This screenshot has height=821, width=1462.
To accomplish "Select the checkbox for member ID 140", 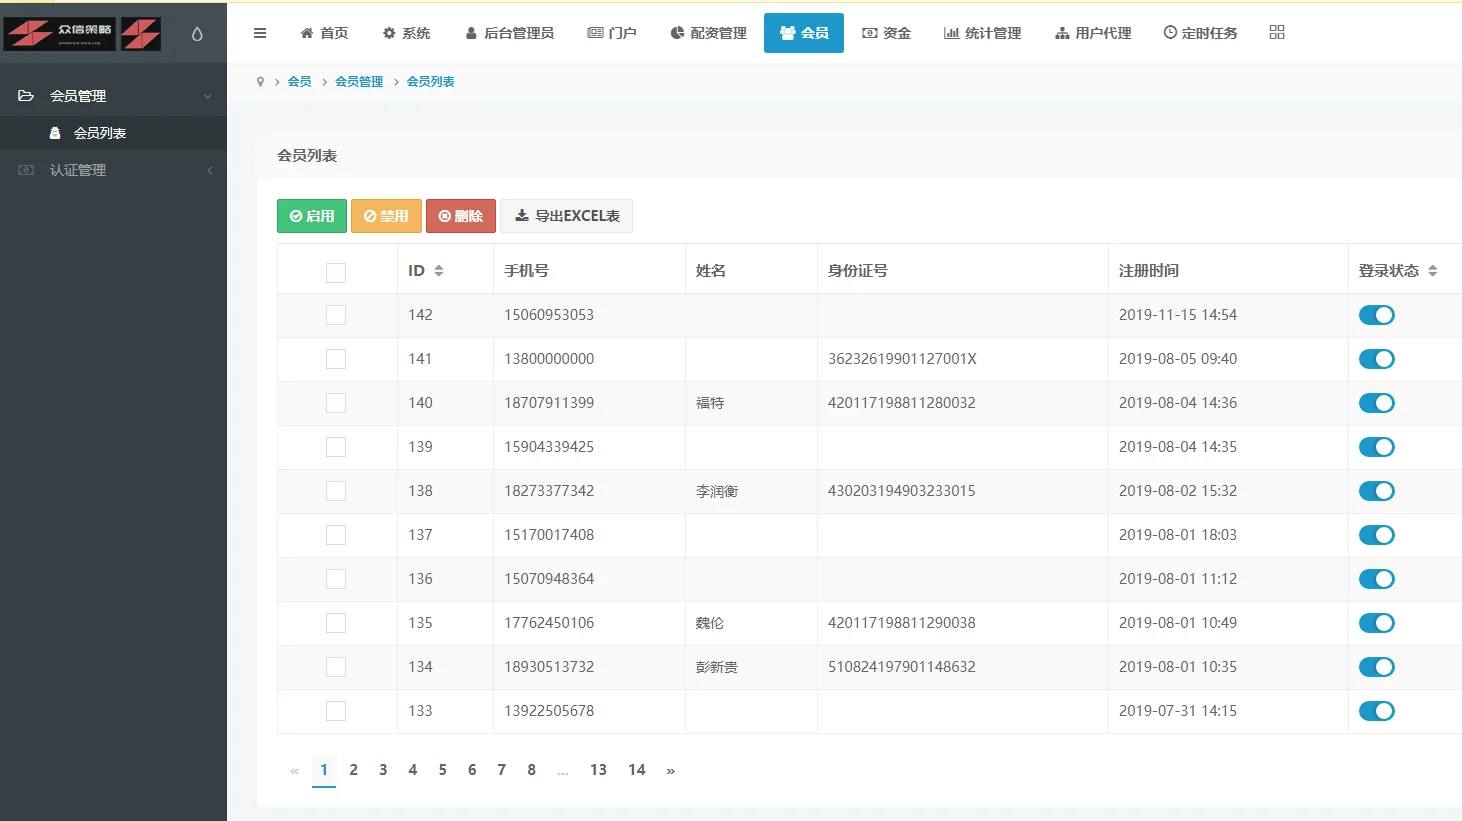I will (336, 403).
